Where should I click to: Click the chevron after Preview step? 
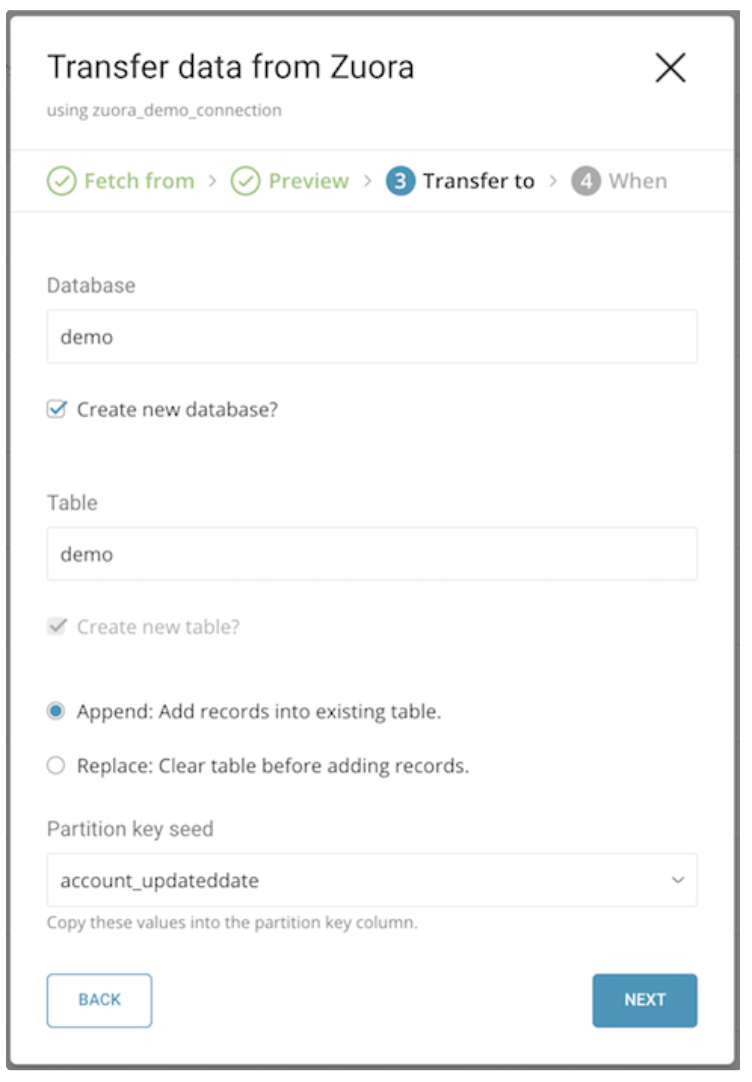point(367,181)
